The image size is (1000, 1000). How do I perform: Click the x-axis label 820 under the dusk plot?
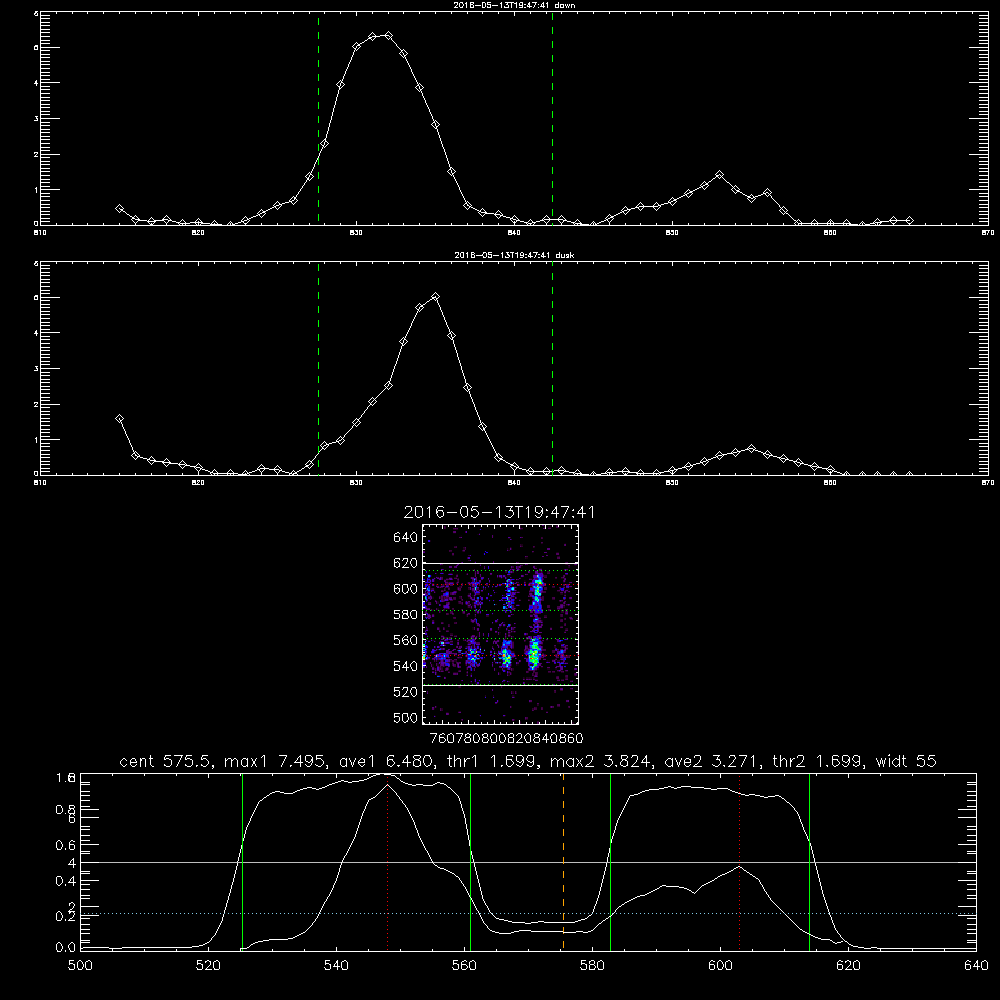[x=198, y=483]
